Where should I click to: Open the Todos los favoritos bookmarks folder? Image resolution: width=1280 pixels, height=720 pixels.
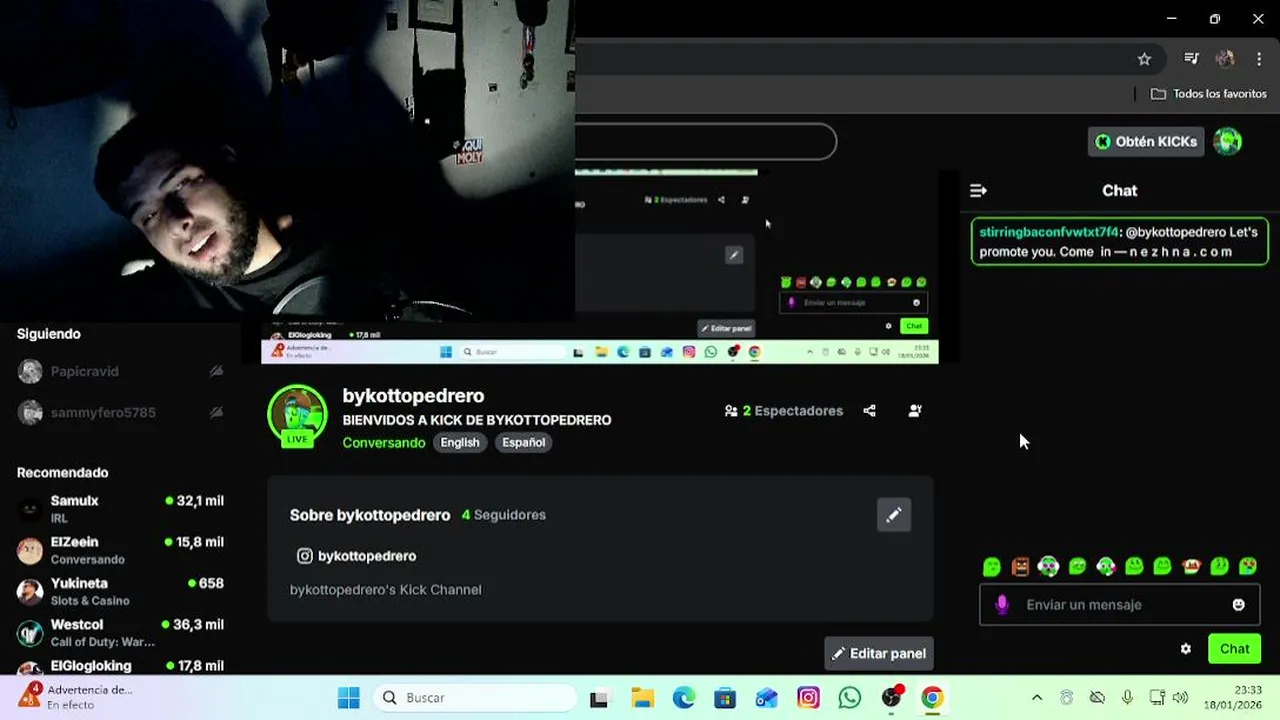[1208, 94]
